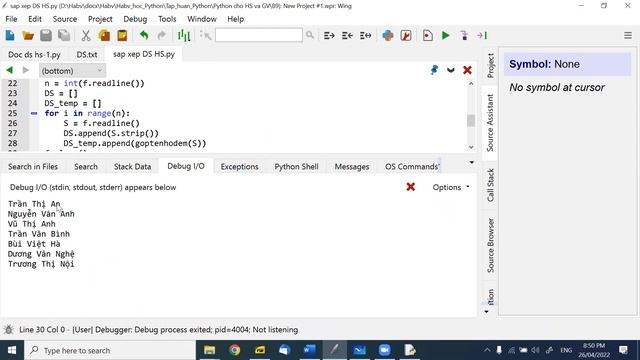
Task: Open the Source menu
Action: 64,19
